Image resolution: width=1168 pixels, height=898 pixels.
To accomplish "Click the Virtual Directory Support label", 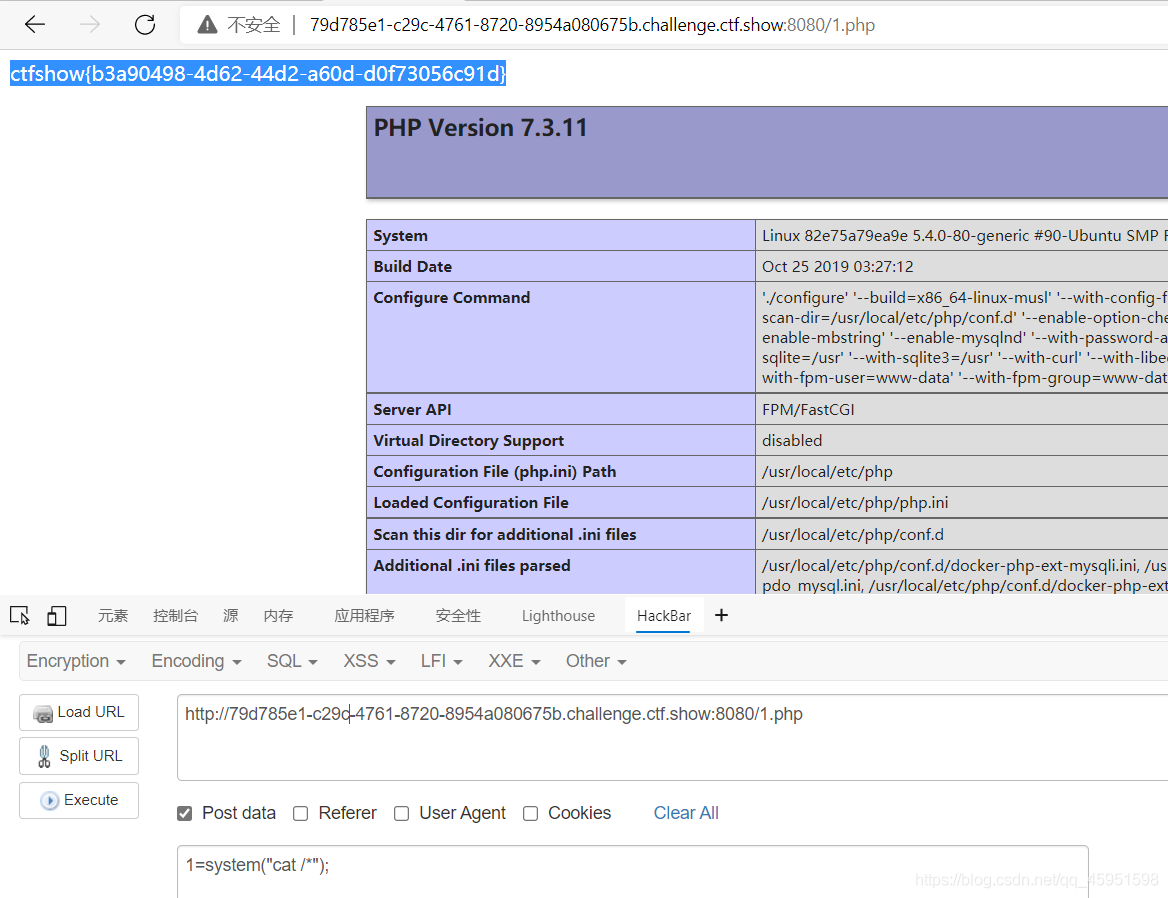I will pyautogui.click(x=469, y=441).
